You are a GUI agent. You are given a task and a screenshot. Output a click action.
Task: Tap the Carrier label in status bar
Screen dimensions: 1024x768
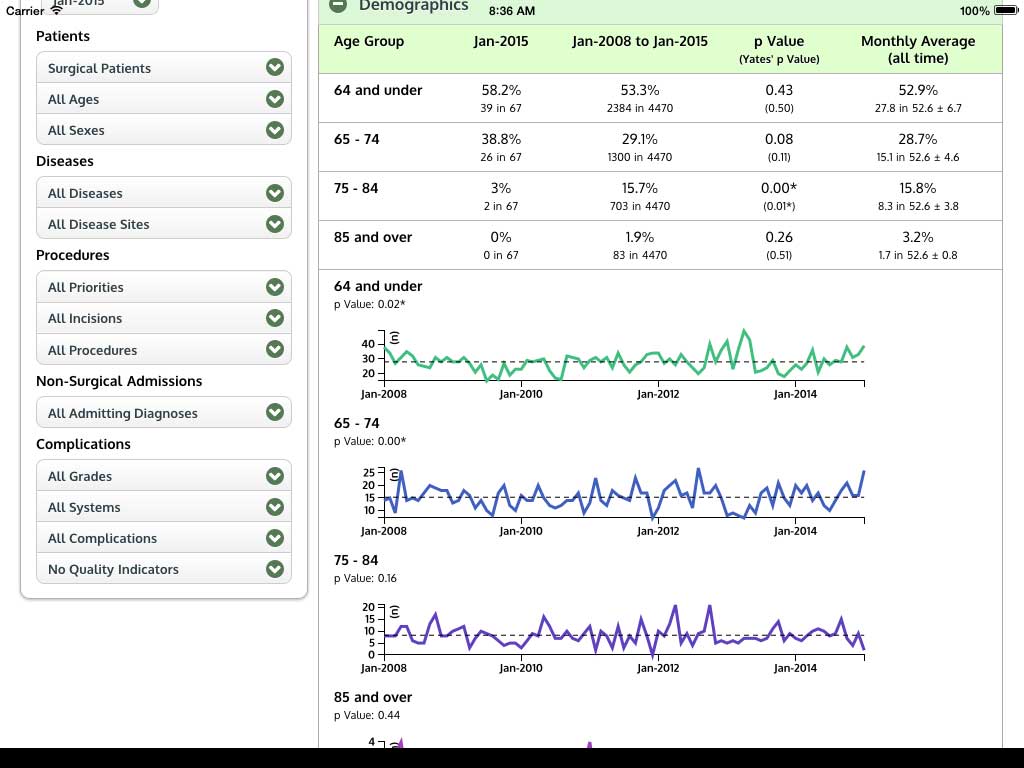click(x=25, y=11)
